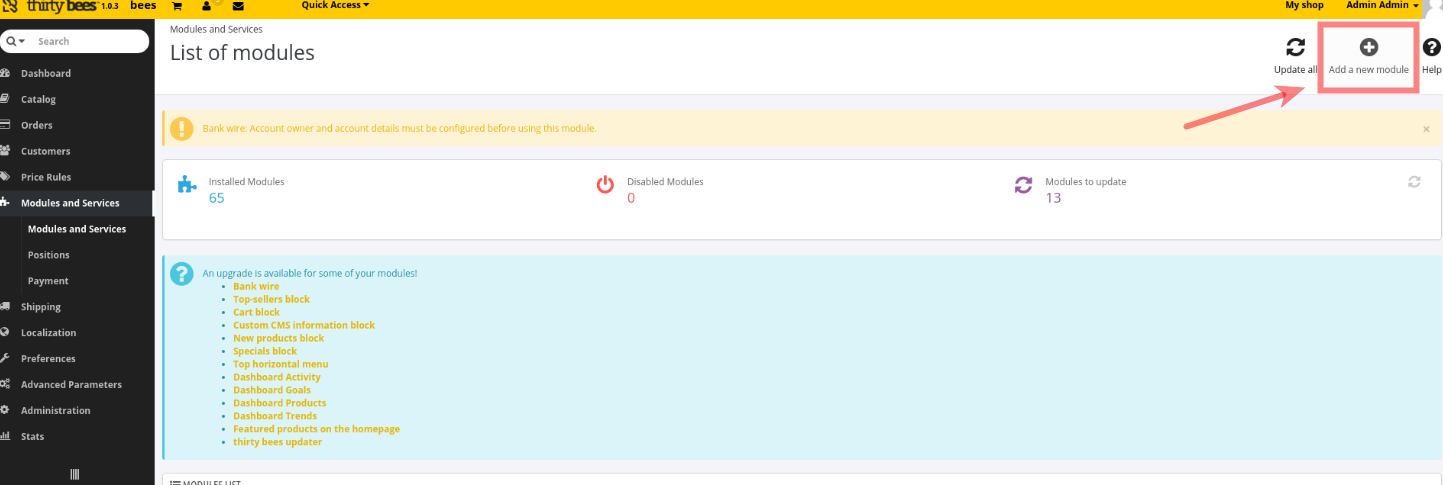Click the Add a new module icon
The image size is (1443, 485).
[x=1368, y=47]
